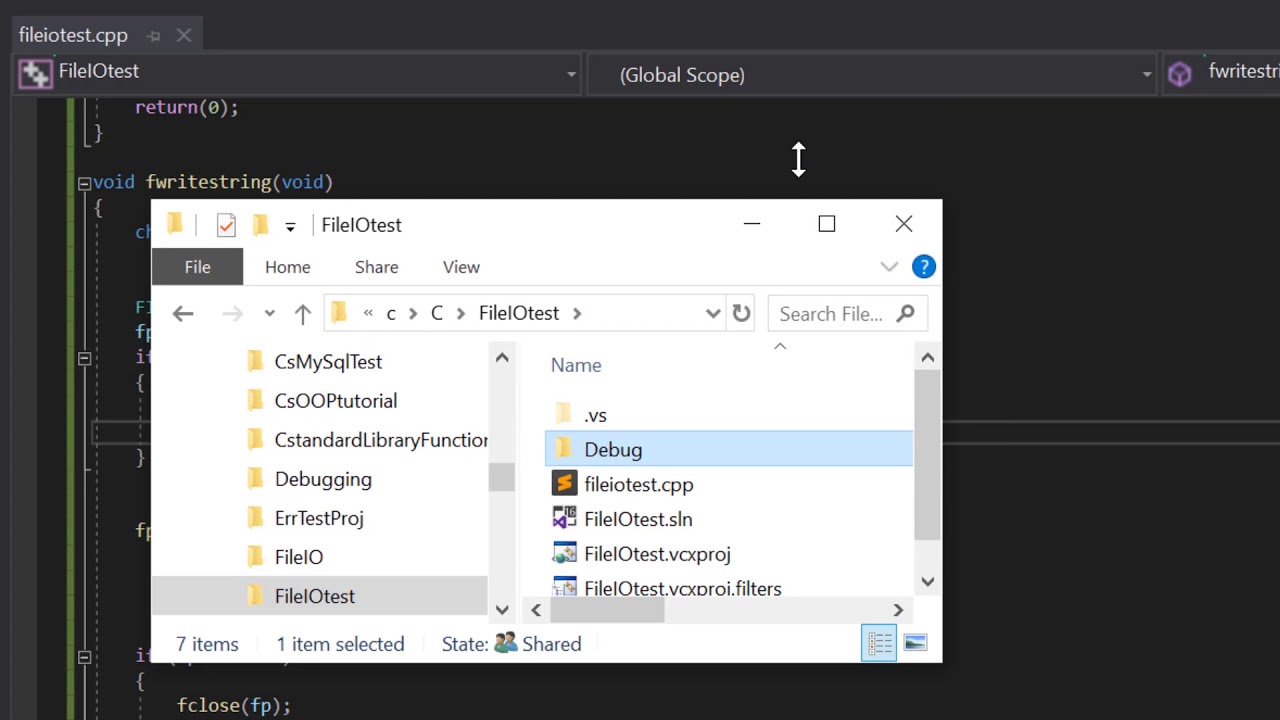Open the fileiotest.cpp file

tap(638, 485)
